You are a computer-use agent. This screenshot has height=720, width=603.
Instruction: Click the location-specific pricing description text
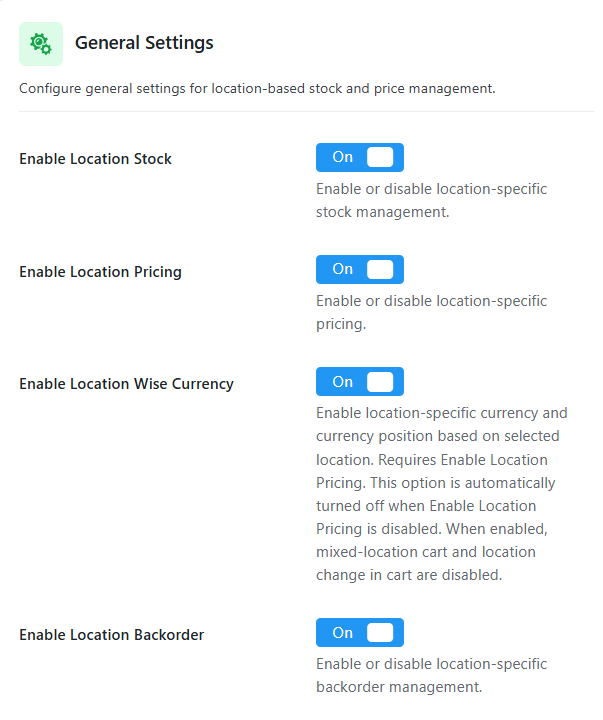pyautogui.click(x=431, y=313)
